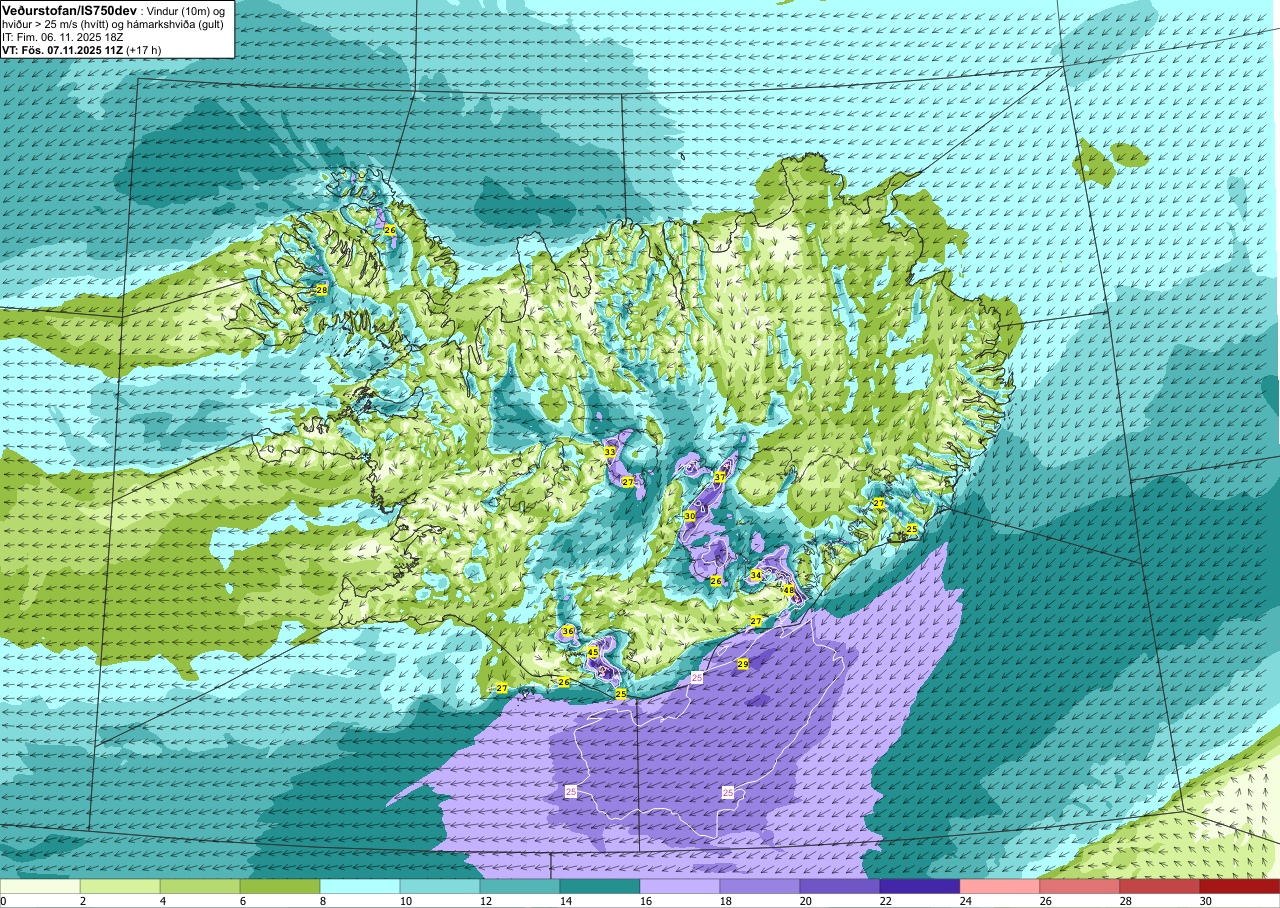This screenshot has width=1280, height=908.
Task: Select the pale cyan 8–10 m/s legend swatch
Action: pyautogui.click(x=360, y=886)
